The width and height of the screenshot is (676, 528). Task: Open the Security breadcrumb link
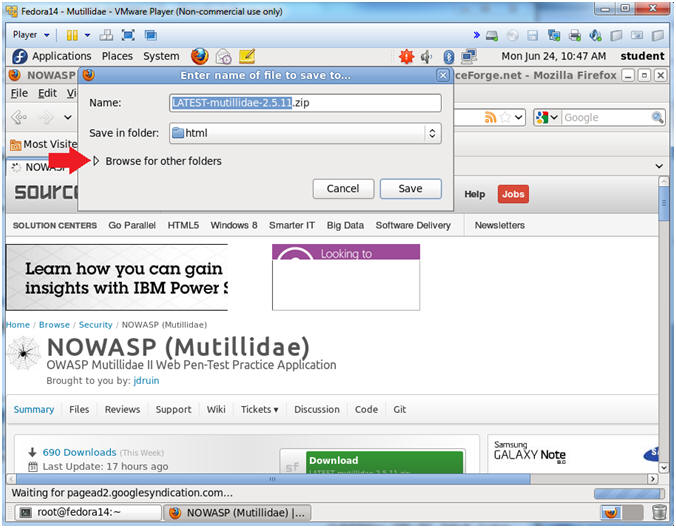(x=96, y=325)
